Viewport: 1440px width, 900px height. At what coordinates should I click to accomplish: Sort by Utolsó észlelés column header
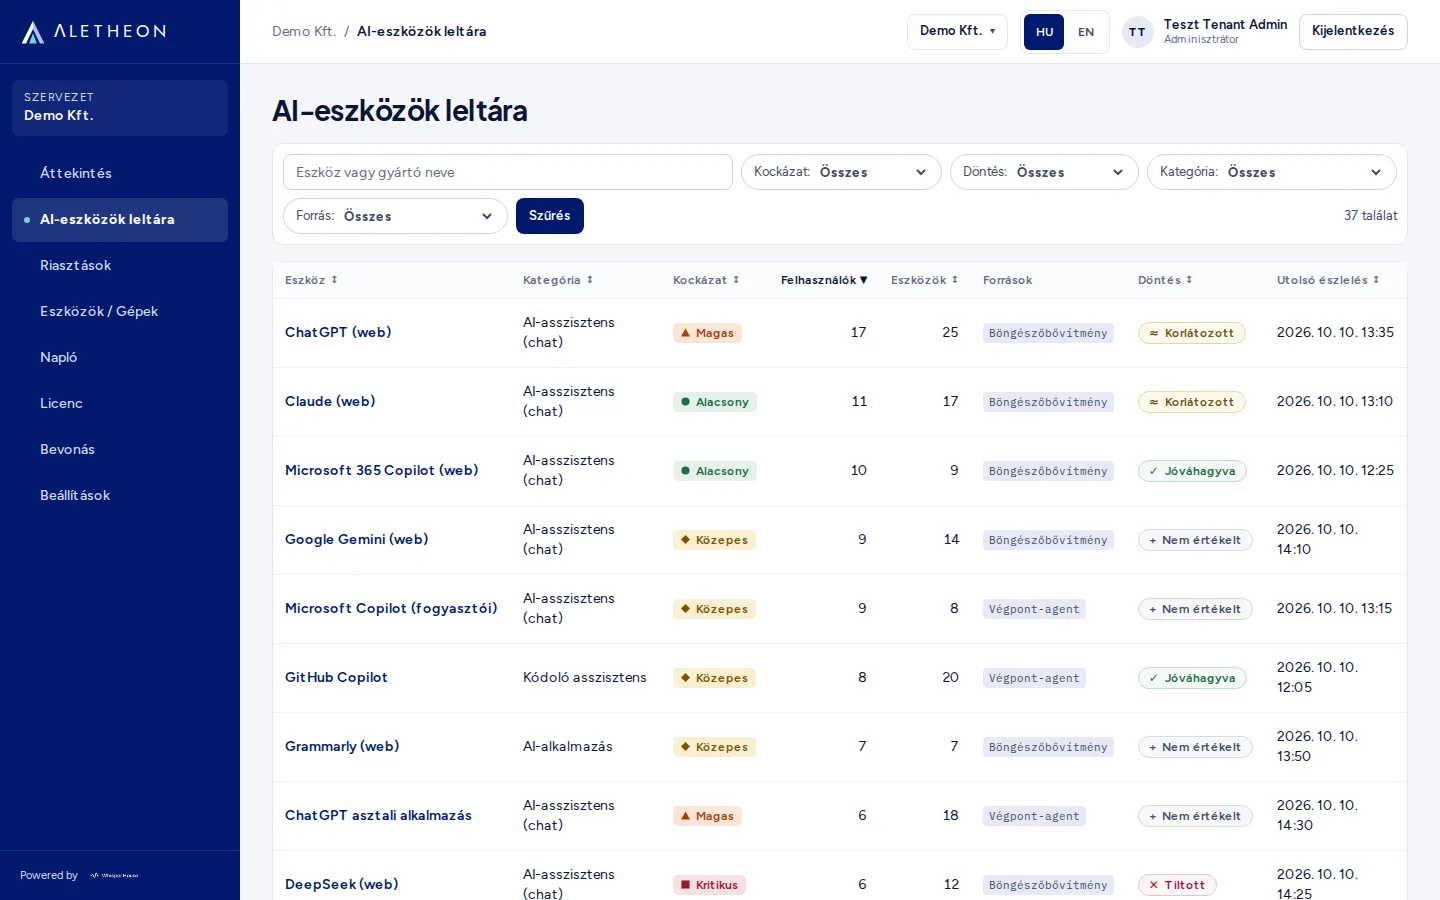pyautogui.click(x=1328, y=280)
